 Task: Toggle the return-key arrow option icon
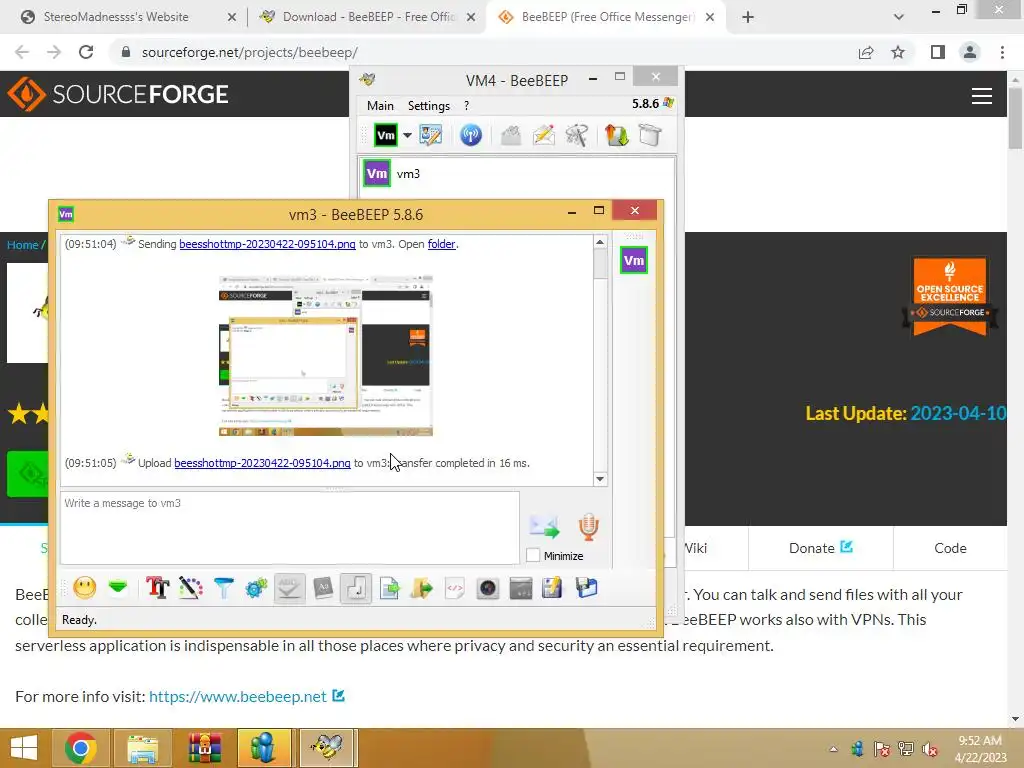click(x=356, y=588)
